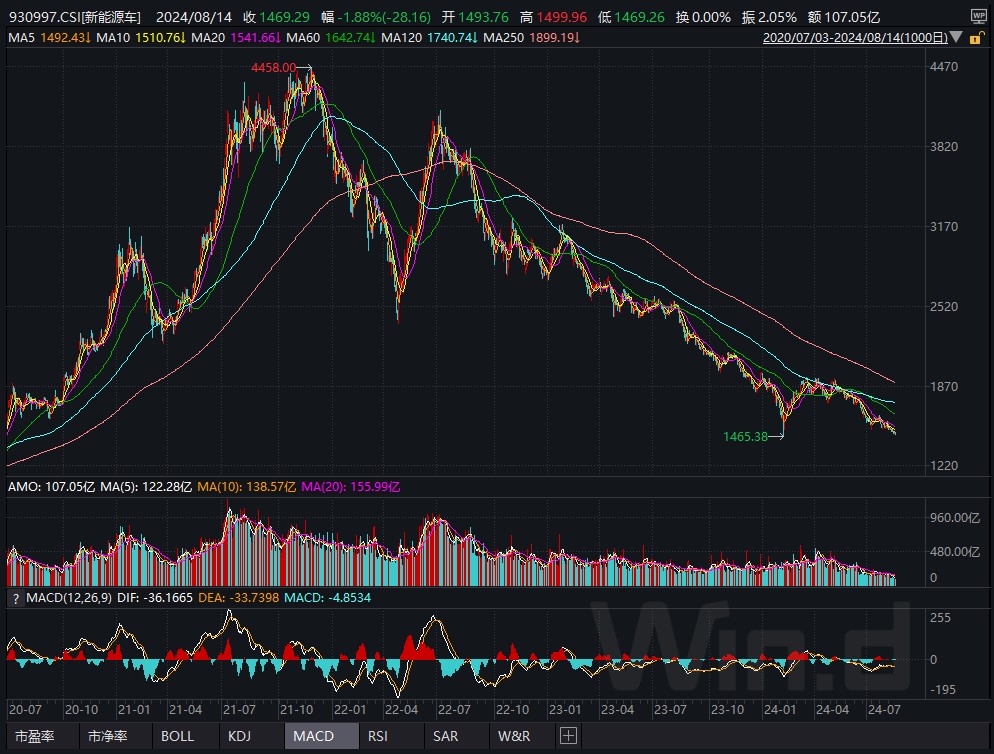Image resolution: width=994 pixels, height=754 pixels.
Task: Toggle the orange unlock padlock icon
Action: pyautogui.click(x=976, y=38)
